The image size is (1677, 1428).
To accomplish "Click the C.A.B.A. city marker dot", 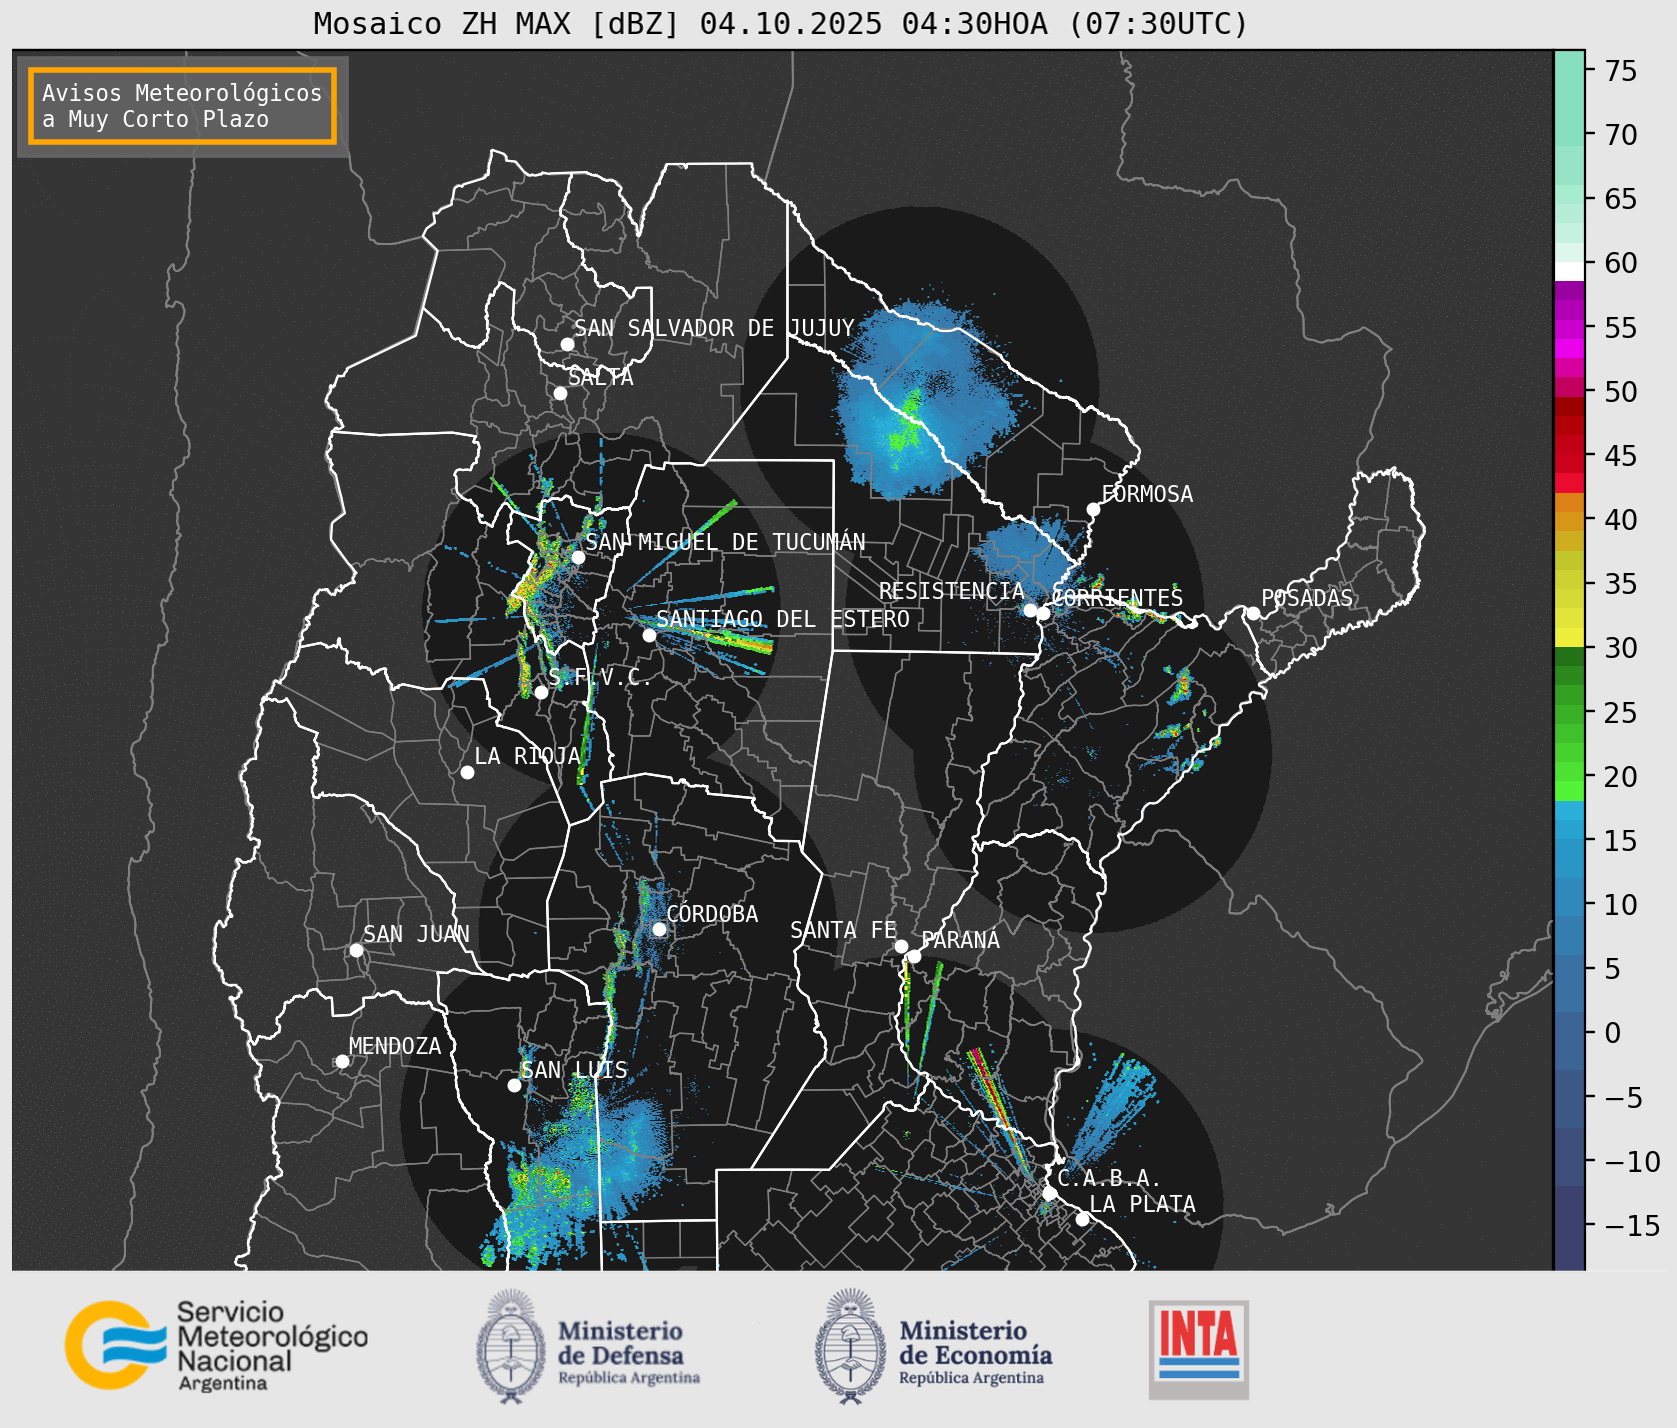I will tap(1049, 1193).
